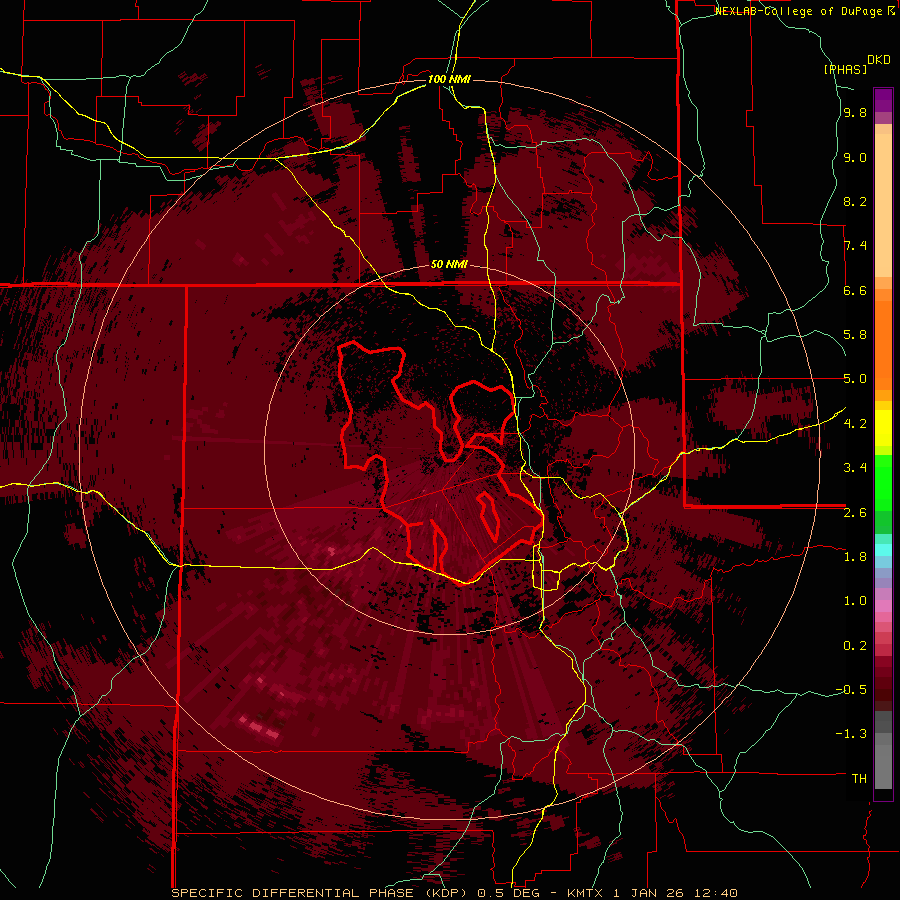Click the KMTX station identifier in the caption

click(587, 893)
